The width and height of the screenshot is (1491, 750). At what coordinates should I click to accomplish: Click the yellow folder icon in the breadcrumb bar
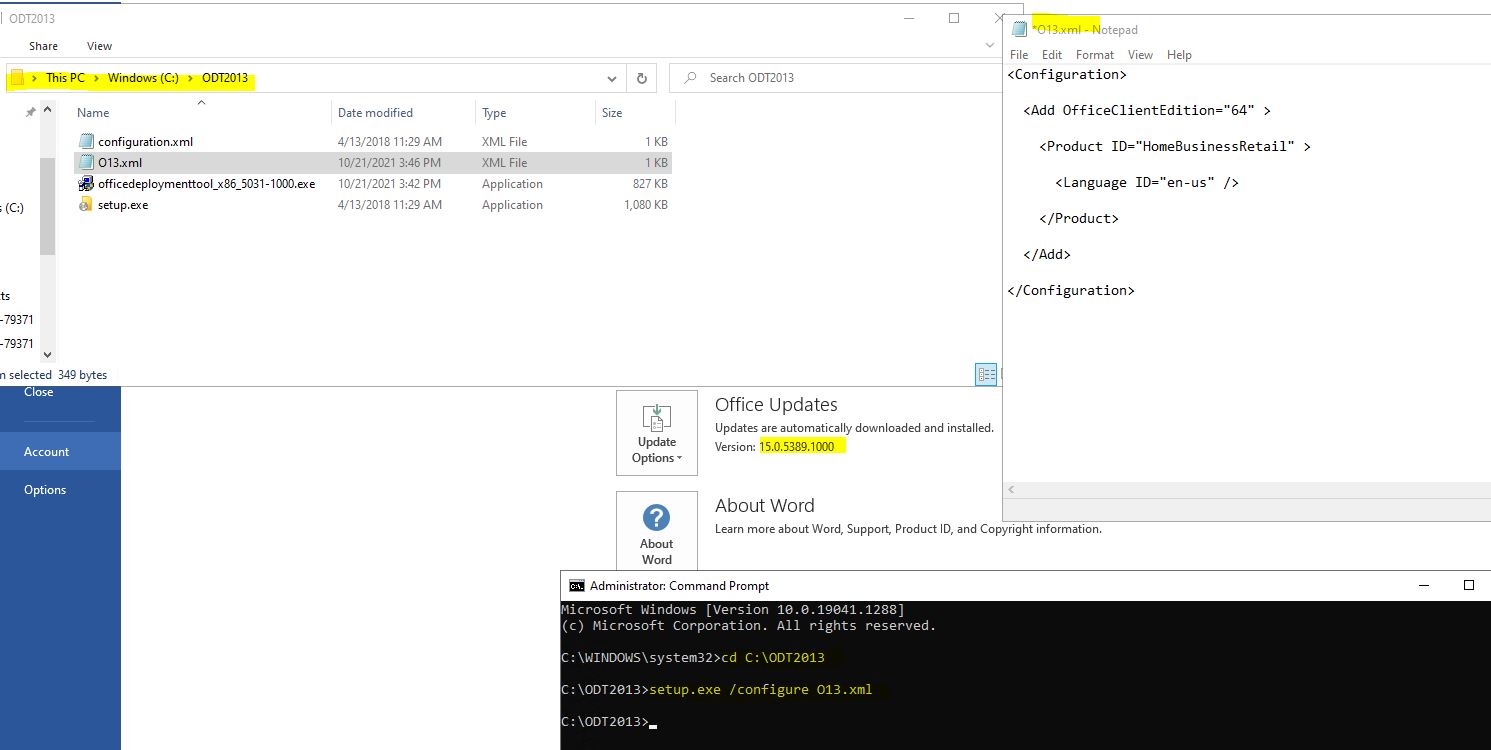pos(19,77)
